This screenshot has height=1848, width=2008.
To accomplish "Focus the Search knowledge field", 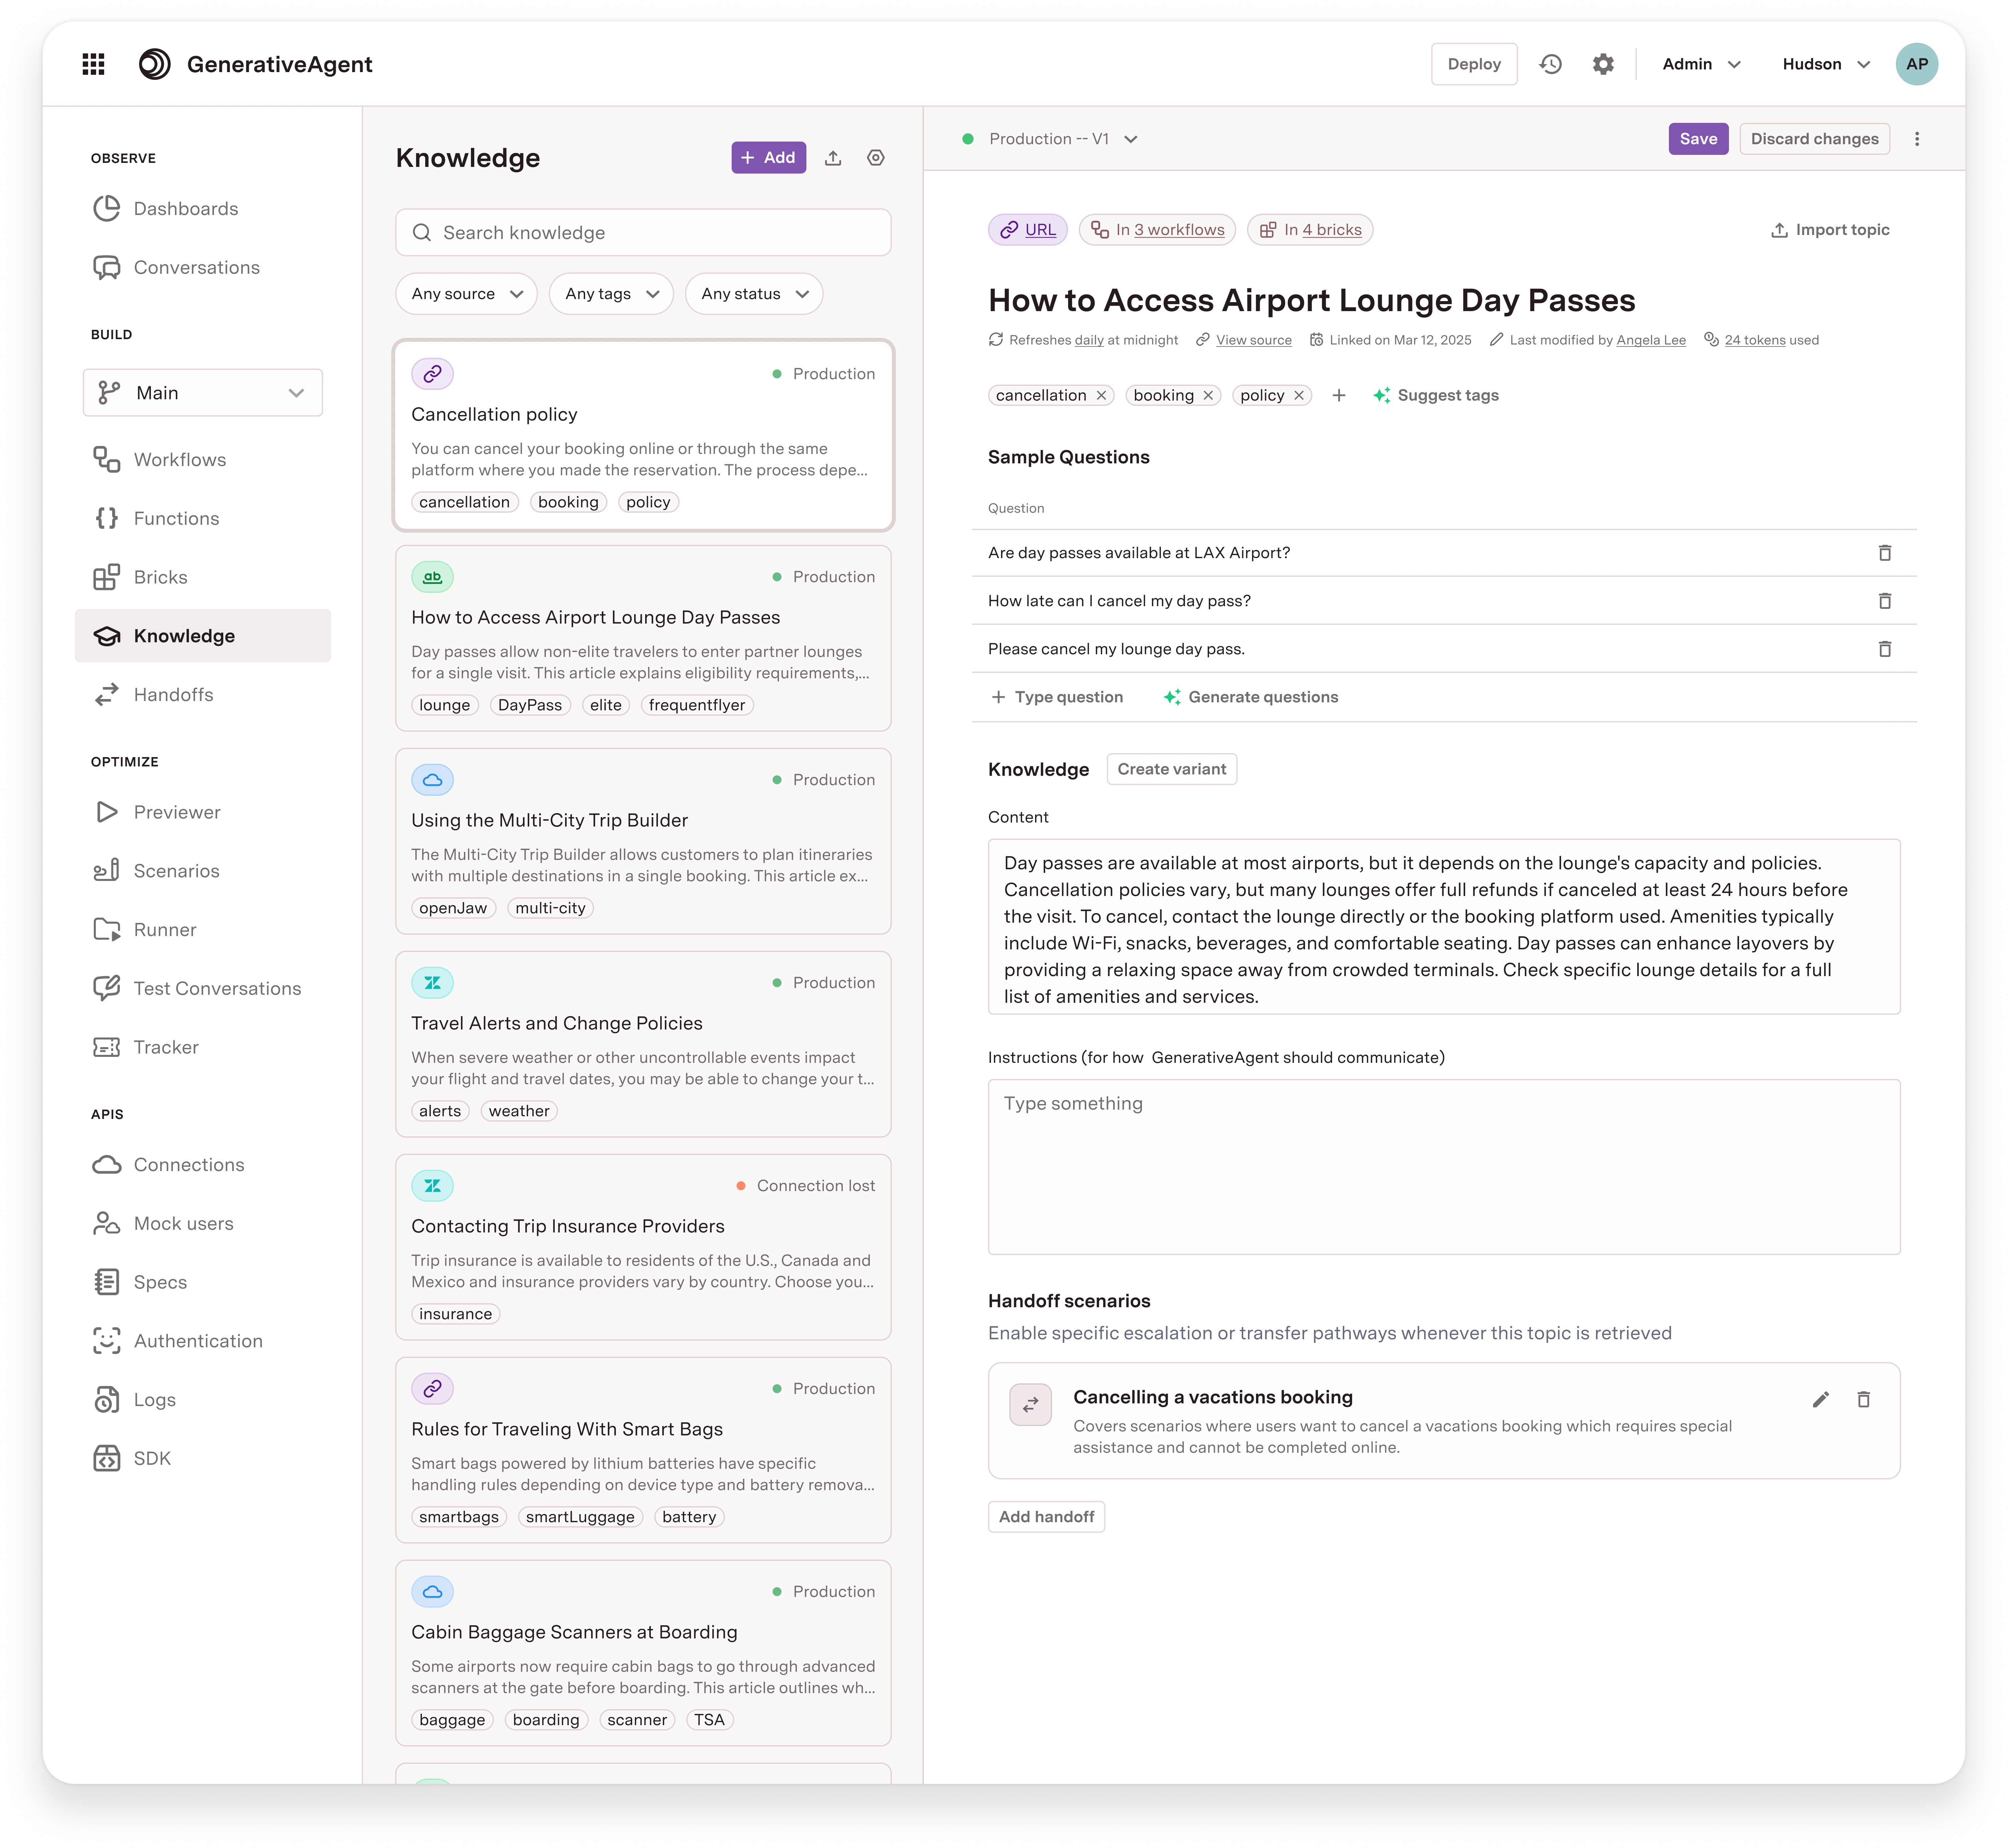I will (643, 233).
